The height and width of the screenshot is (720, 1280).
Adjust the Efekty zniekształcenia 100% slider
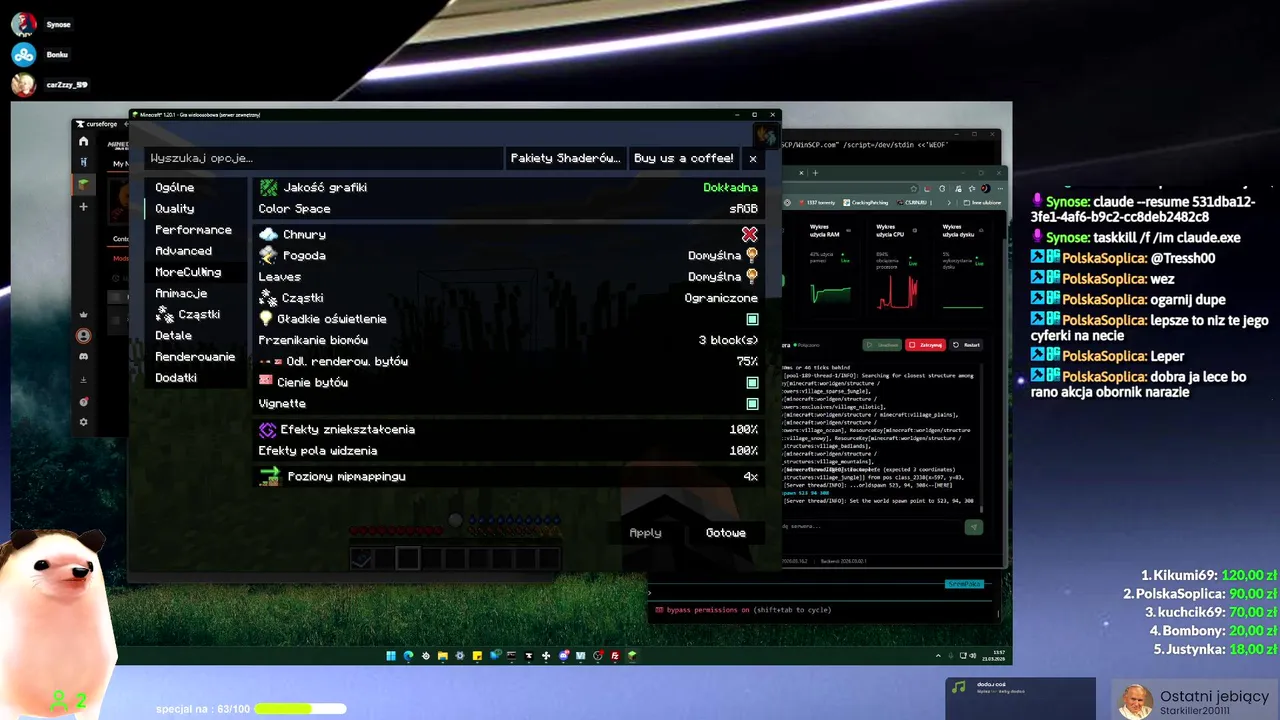click(743, 430)
